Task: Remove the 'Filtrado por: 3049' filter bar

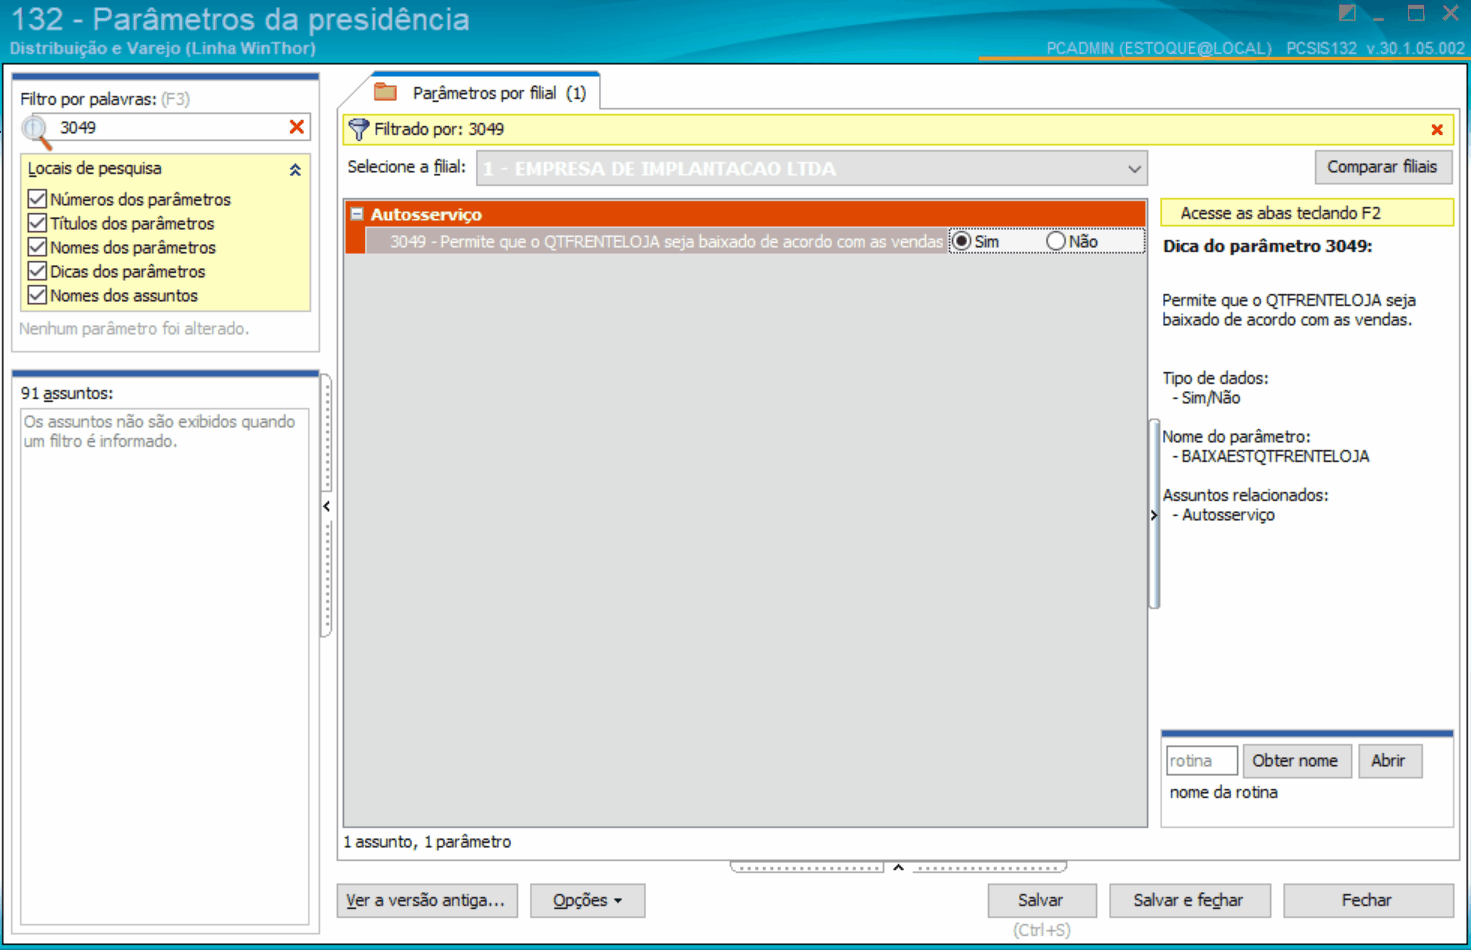Action: coord(1437,130)
